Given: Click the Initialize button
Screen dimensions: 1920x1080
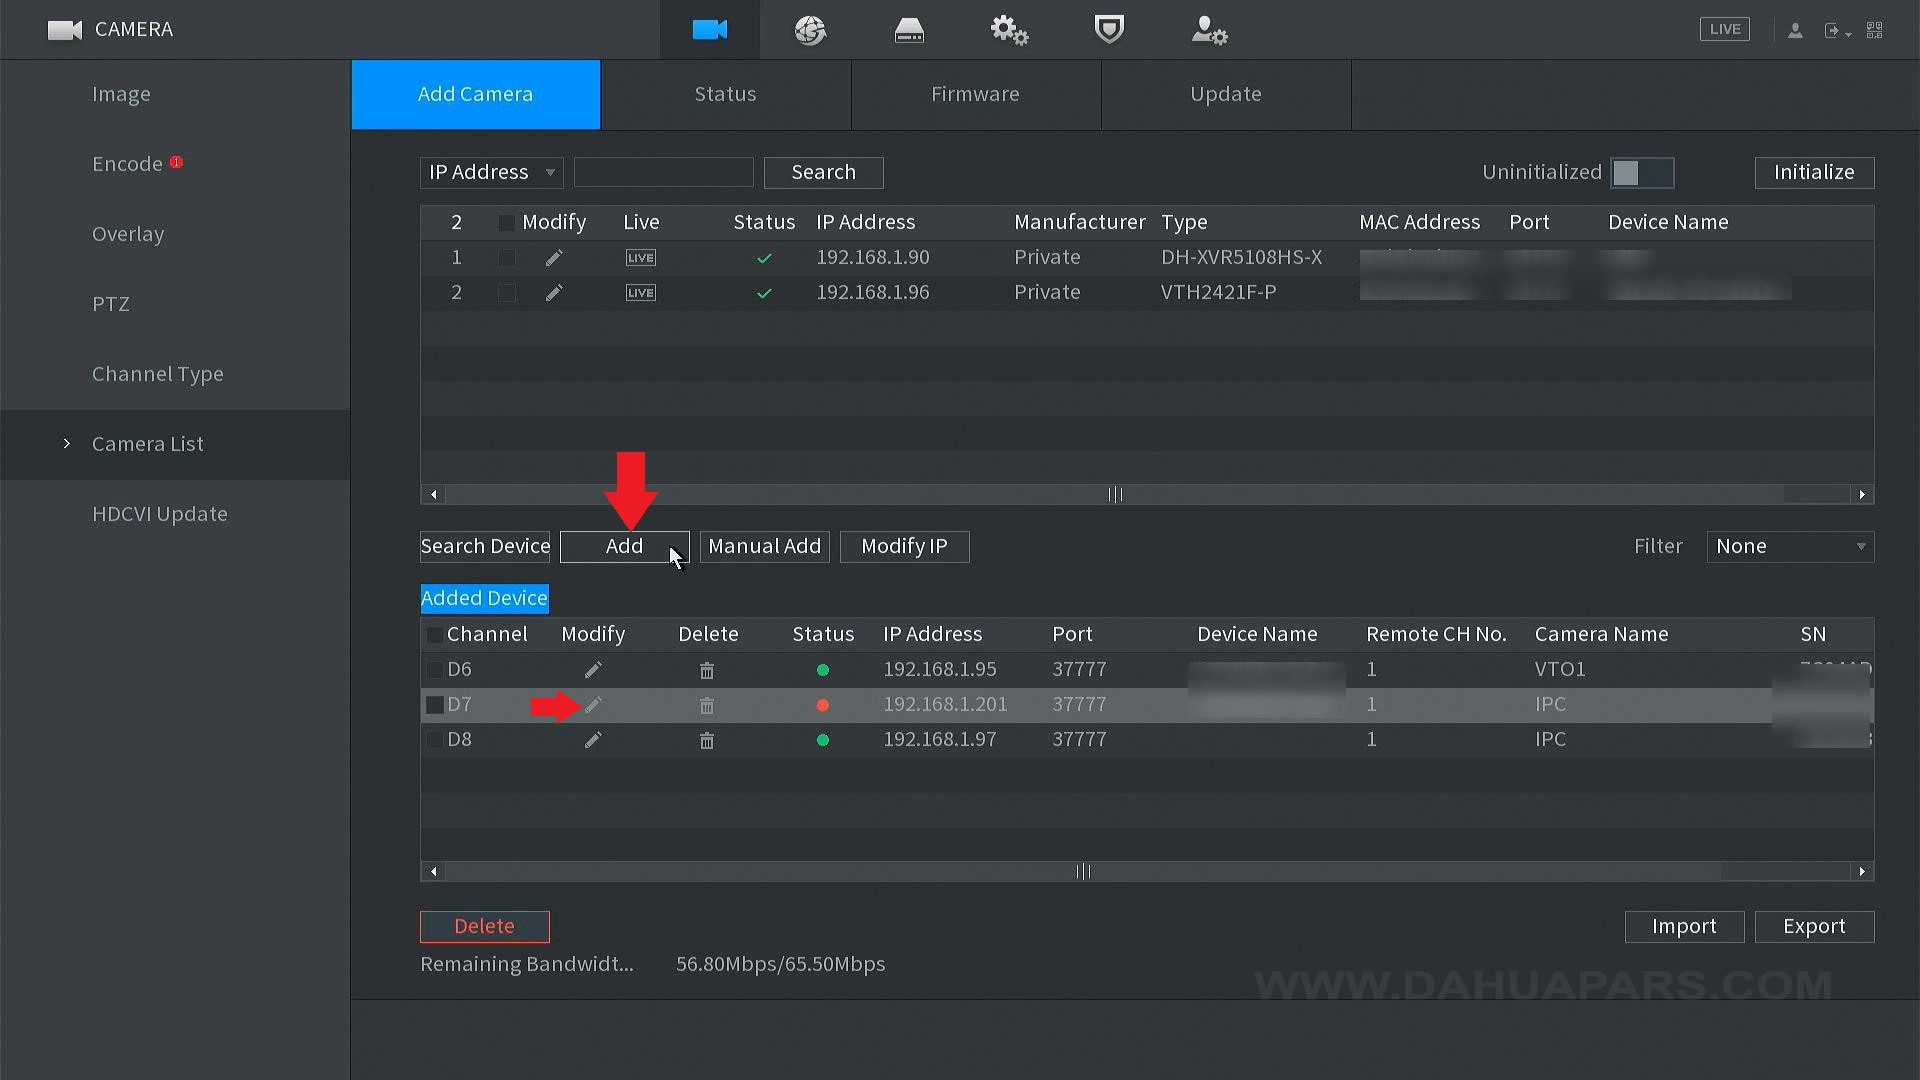Looking at the screenshot, I should [x=1814, y=172].
